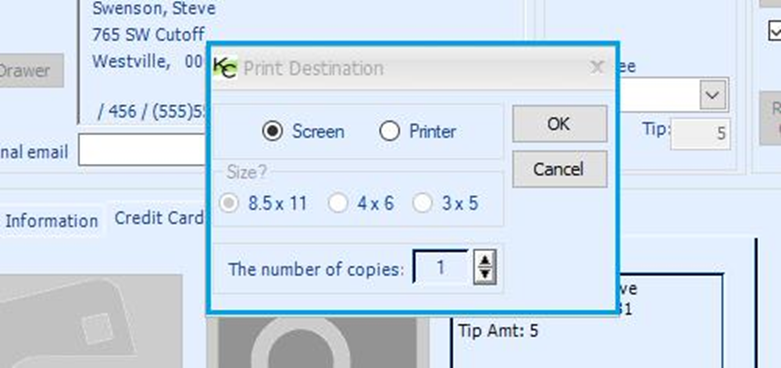
Task: Click the Cancel button
Action: pos(559,169)
